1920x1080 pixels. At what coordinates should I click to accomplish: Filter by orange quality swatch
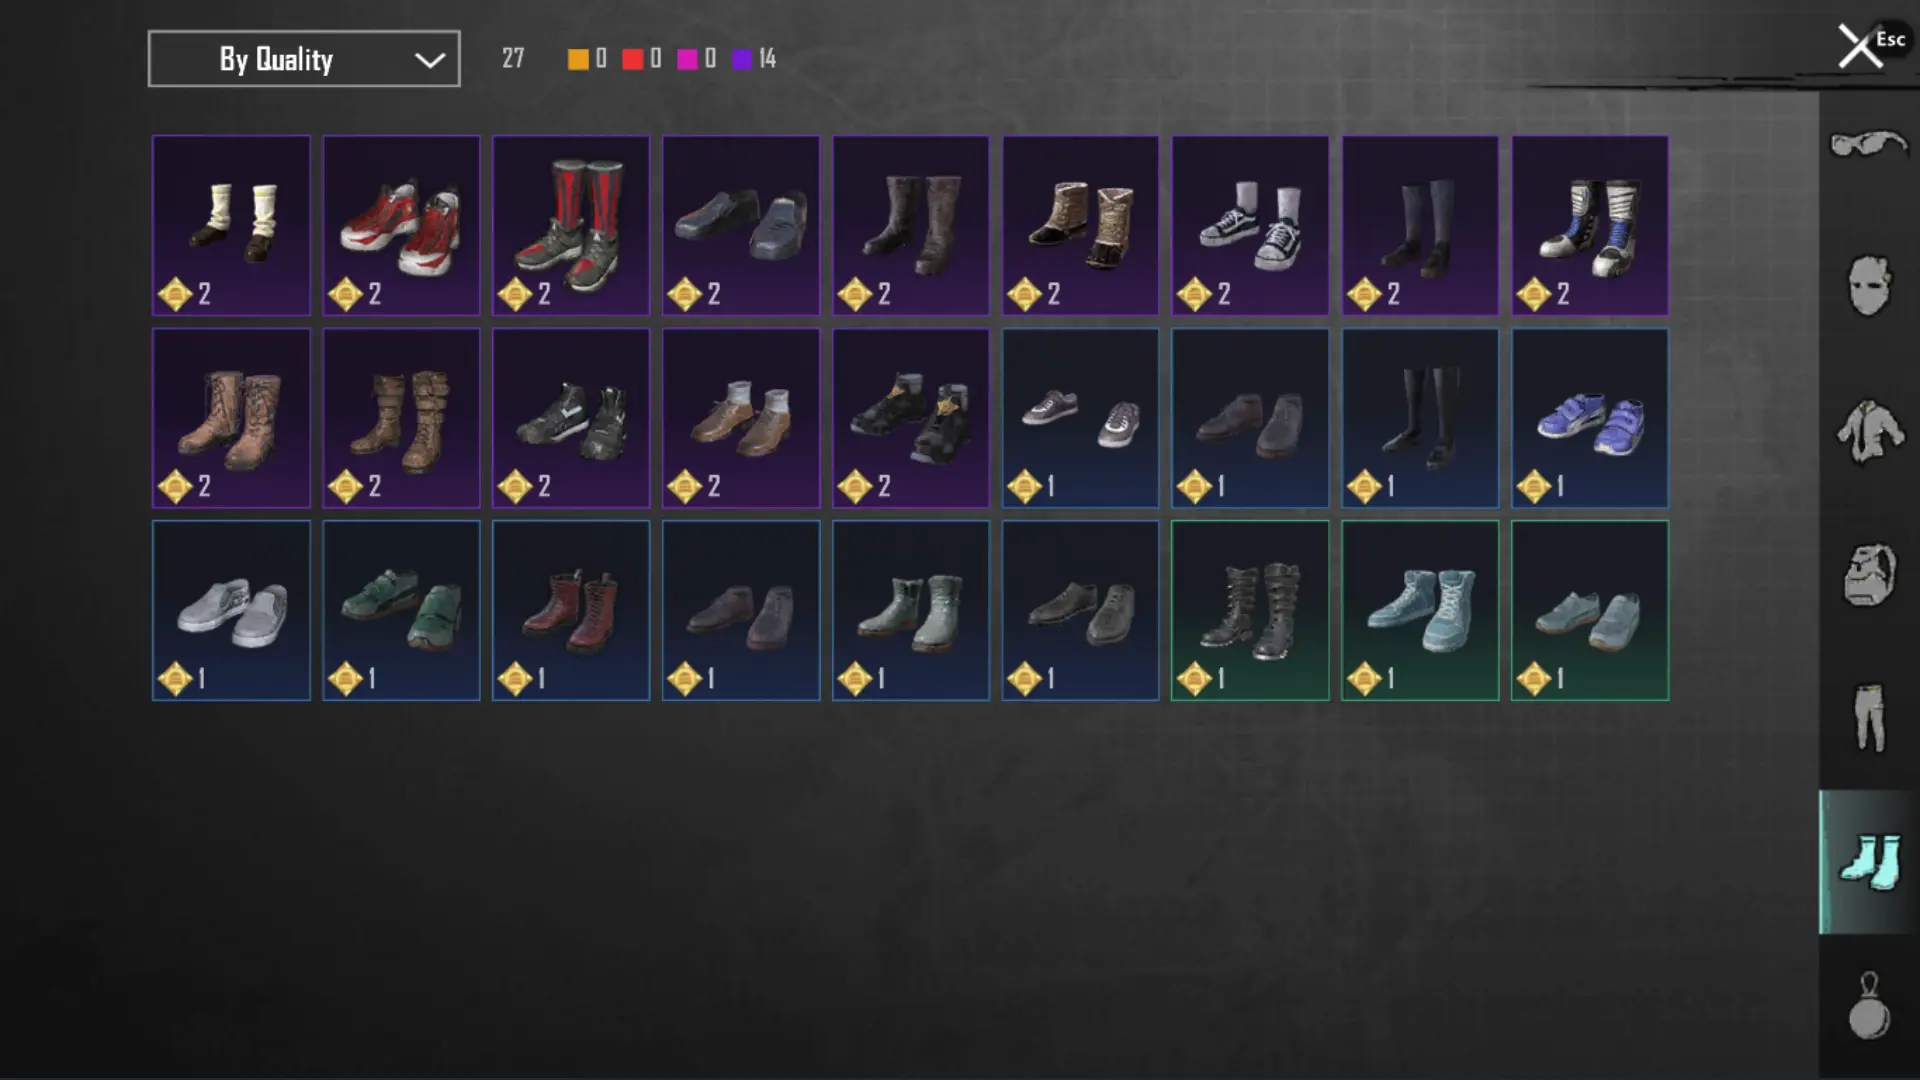pyautogui.click(x=578, y=59)
